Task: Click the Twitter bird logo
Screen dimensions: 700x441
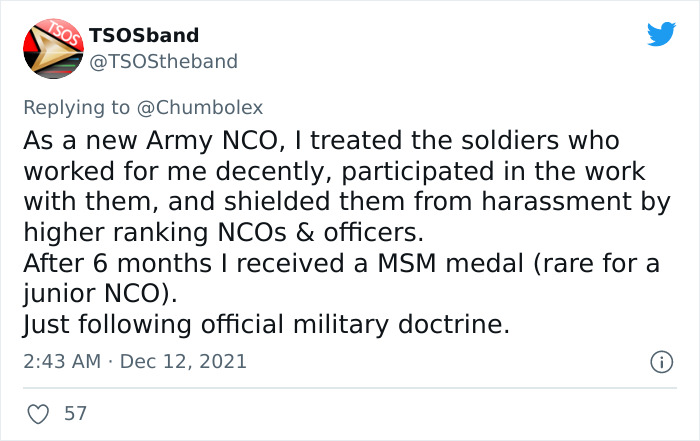Action: point(661,34)
